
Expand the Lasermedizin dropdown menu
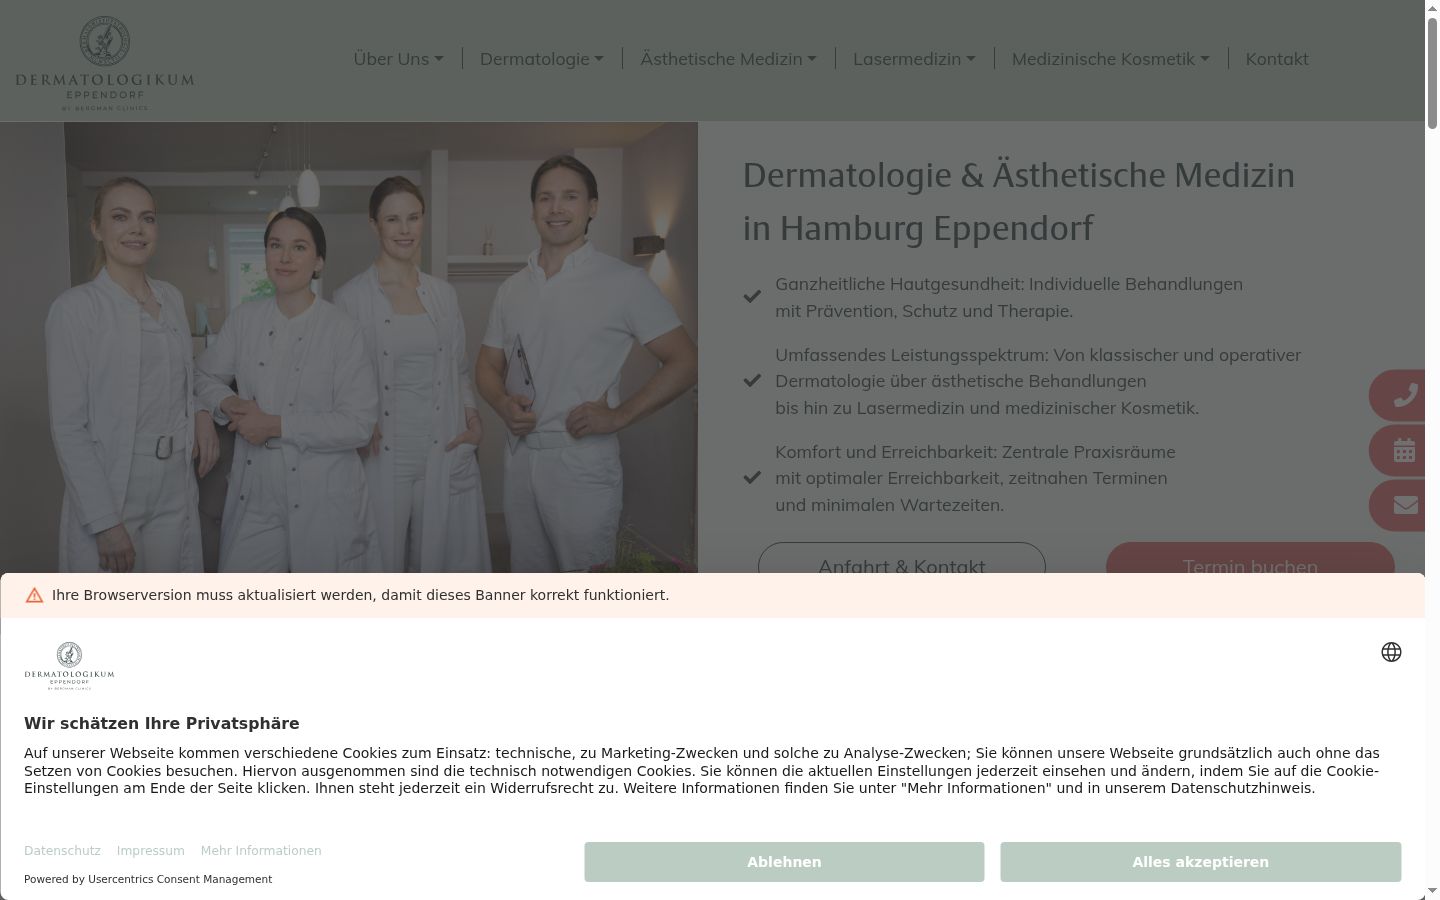pyautogui.click(x=914, y=59)
